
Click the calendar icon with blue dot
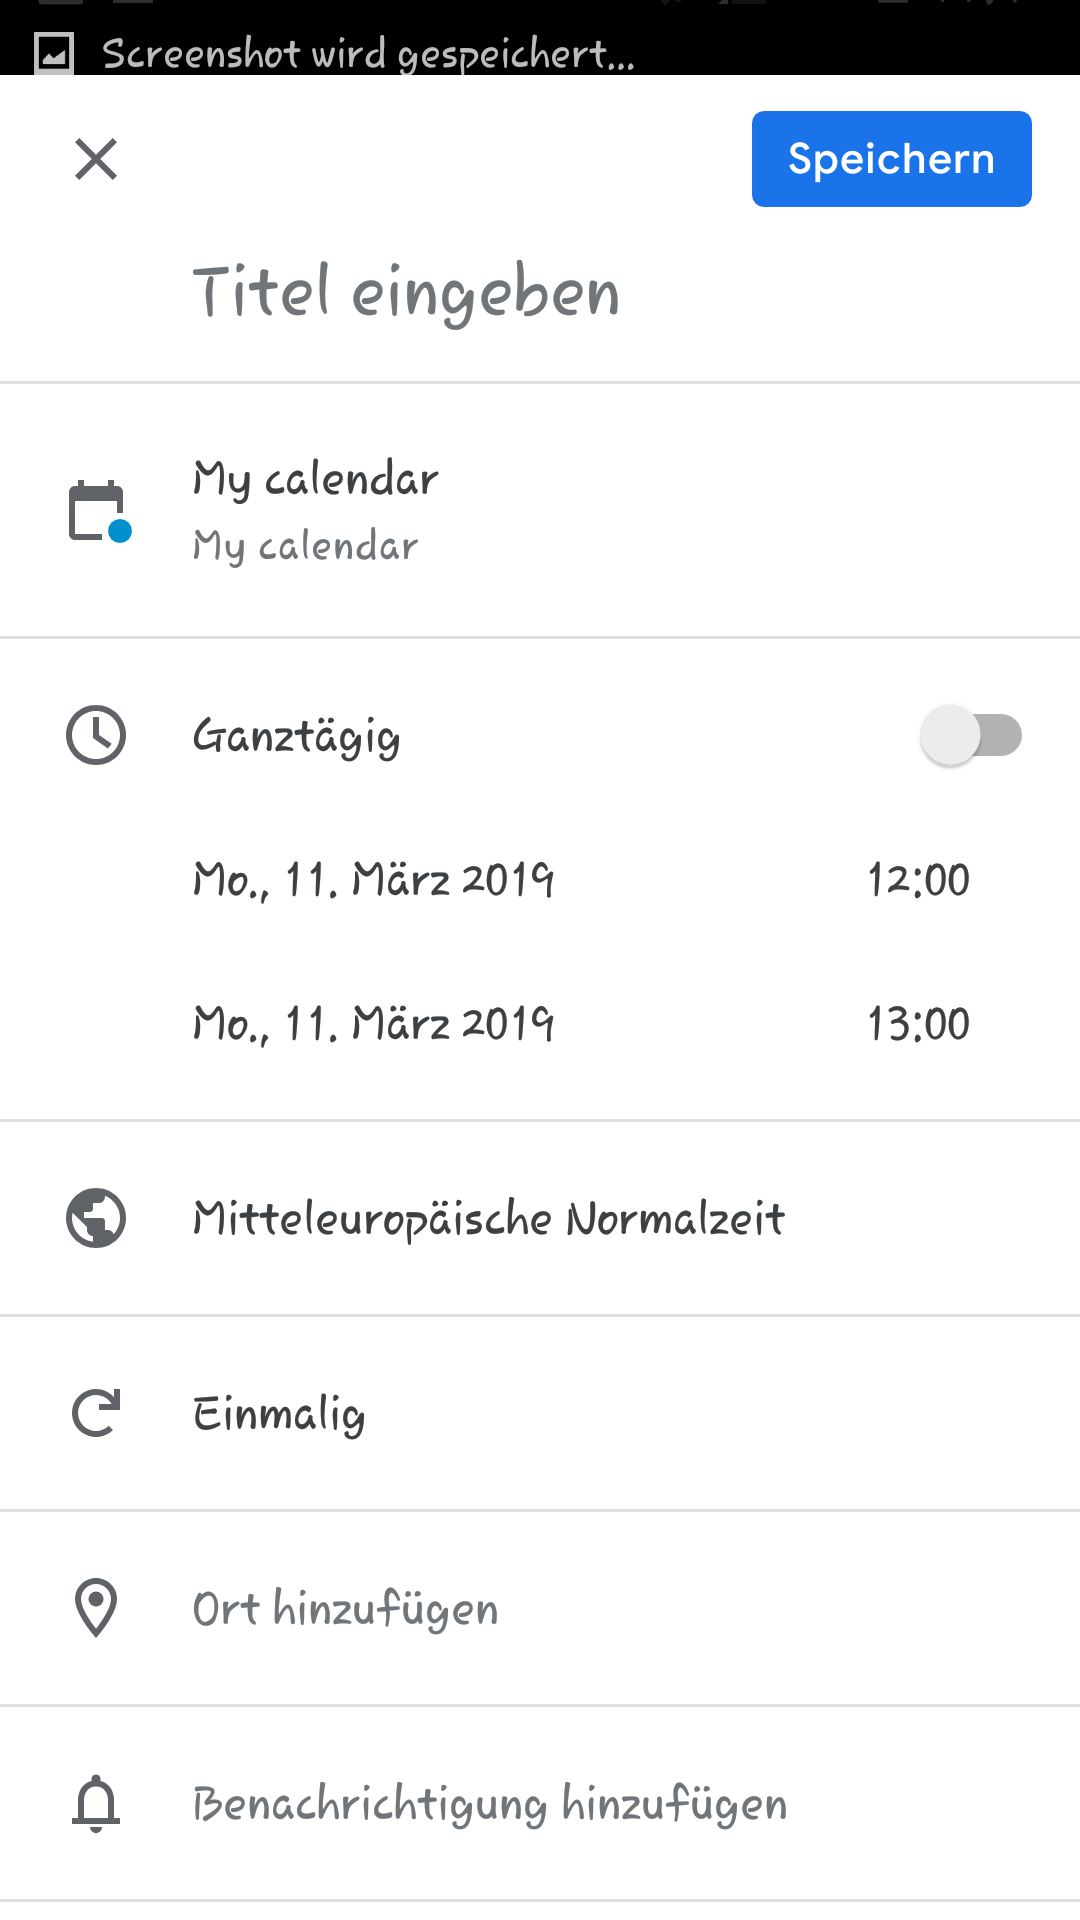click(x=99, y=512)
